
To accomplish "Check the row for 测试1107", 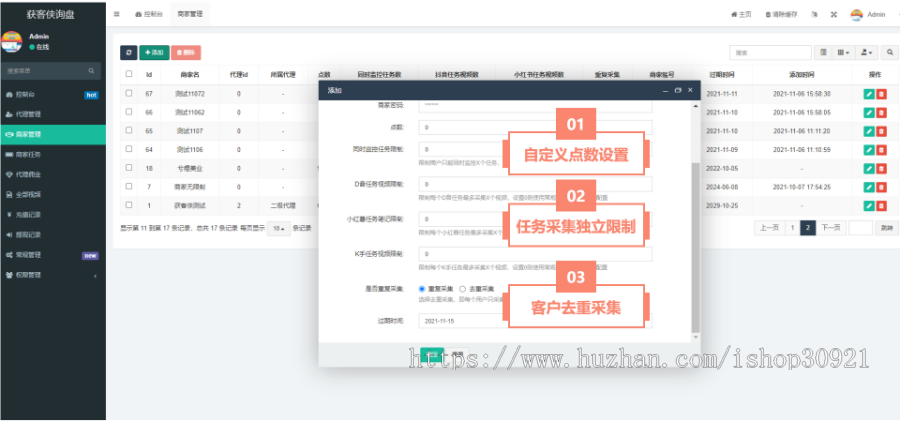I will tap(129, 130).
